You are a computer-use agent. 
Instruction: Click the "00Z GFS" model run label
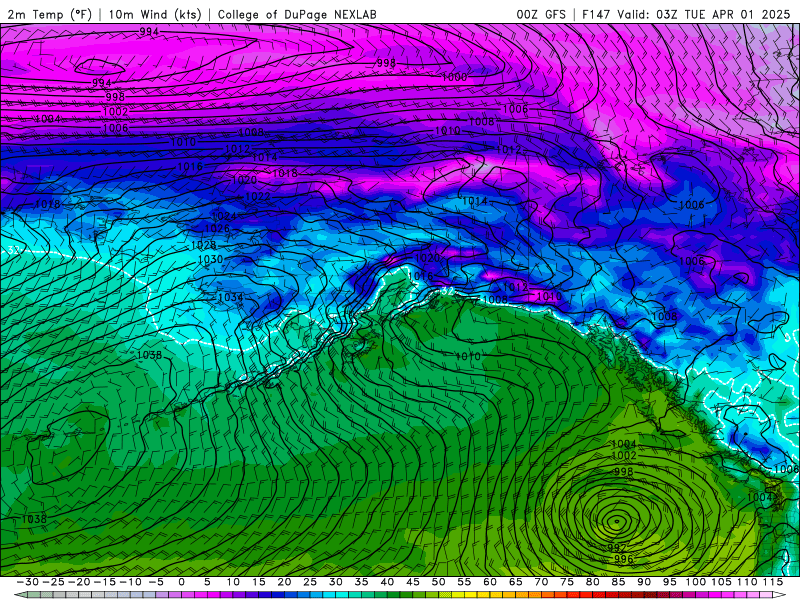pyautogui.click(x=541, y=14)
